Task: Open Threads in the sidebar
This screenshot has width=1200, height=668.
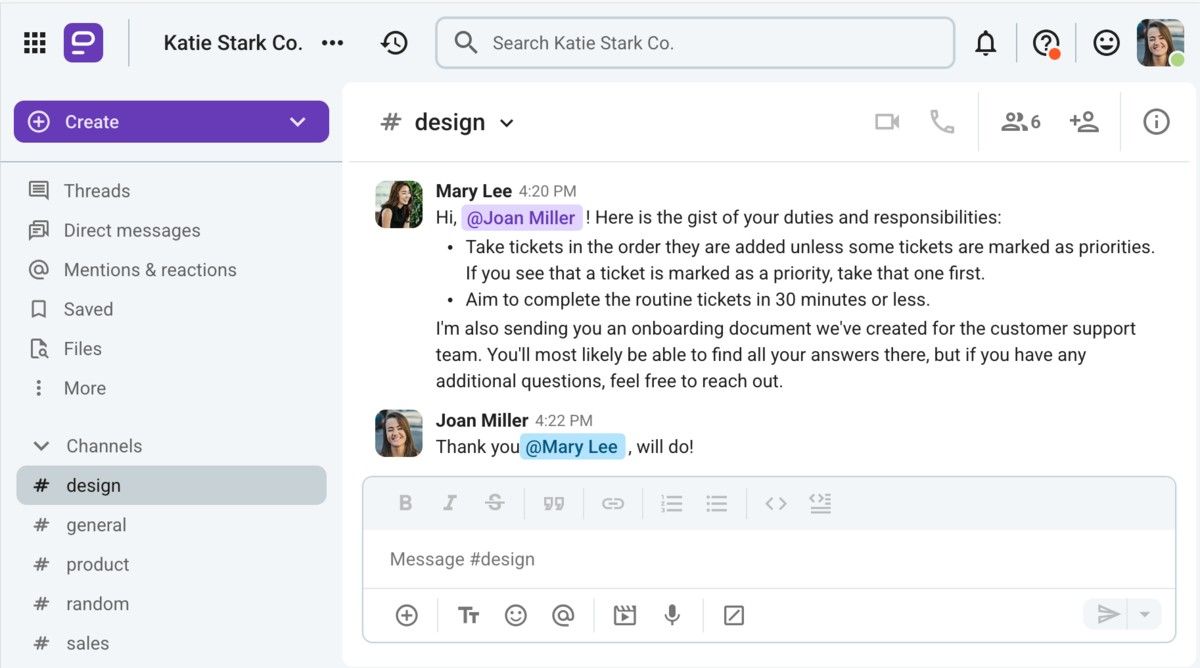Action: click(x=96, y=191)
